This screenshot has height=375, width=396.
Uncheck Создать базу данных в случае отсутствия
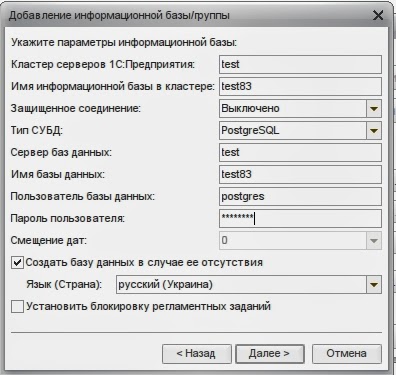tap(17, 263)
